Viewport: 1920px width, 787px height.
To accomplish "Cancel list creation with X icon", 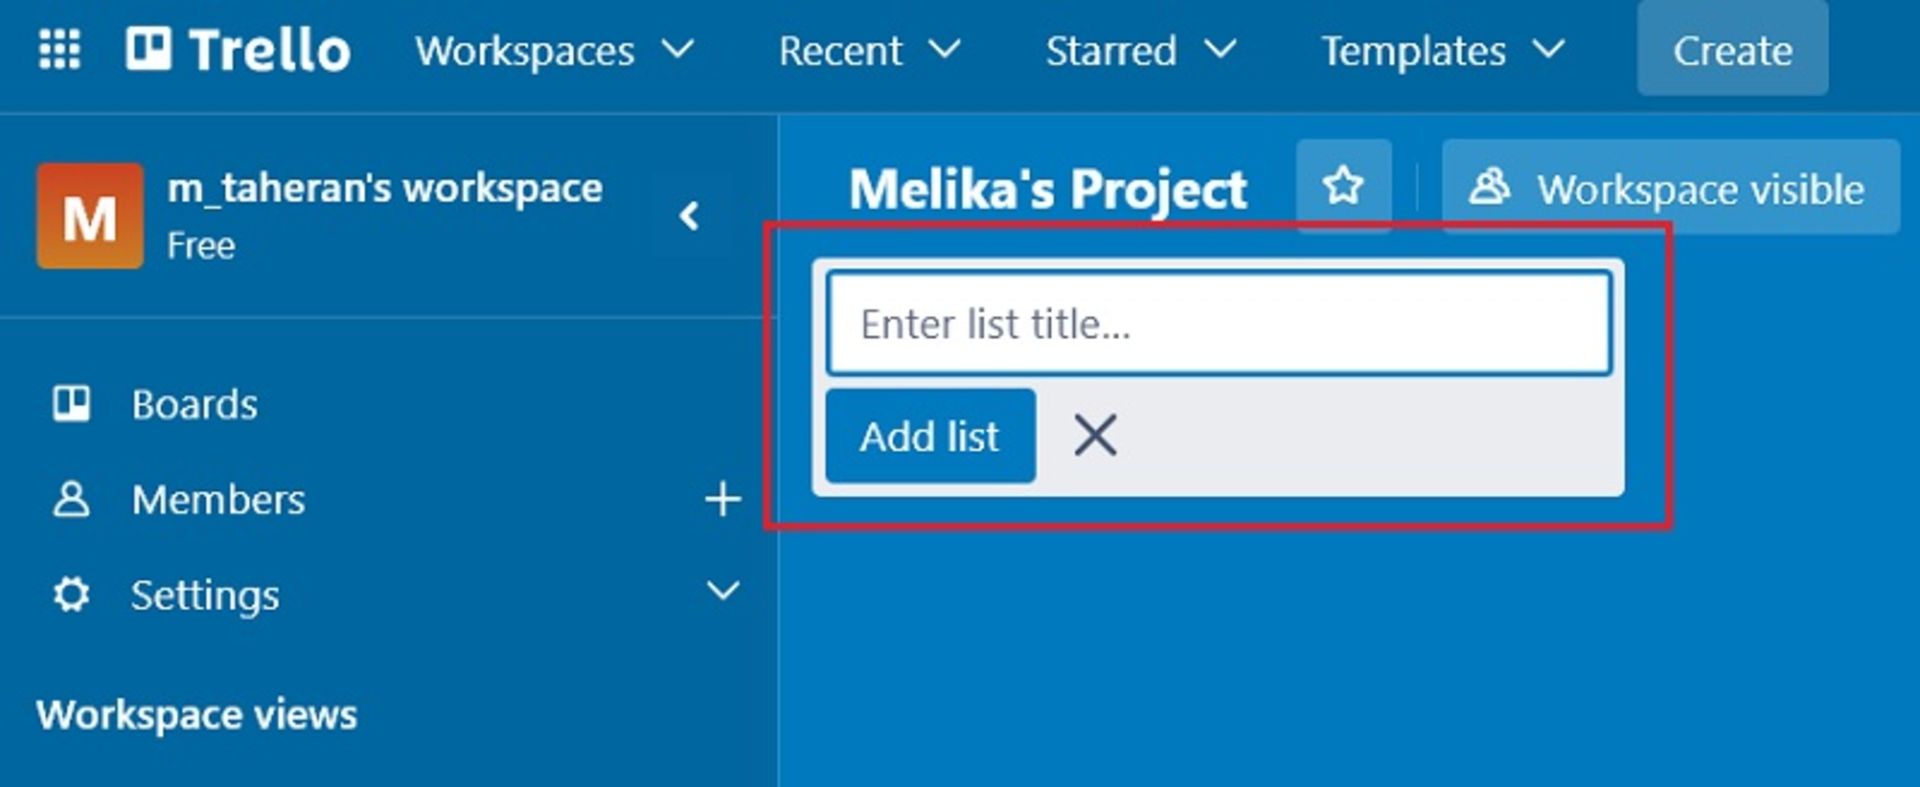I will 1095,436.
